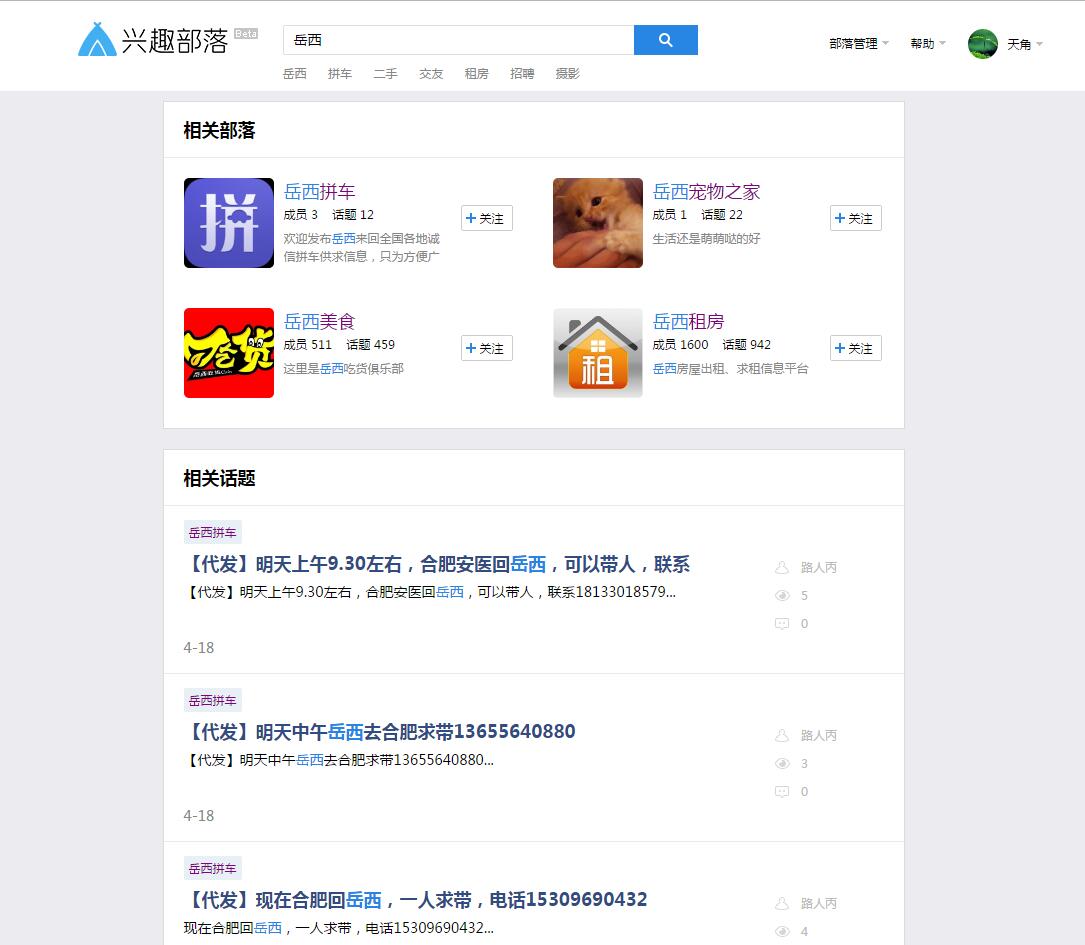The image size is (1085, 945).
Task: Click author icon on 13655640880 post
Action: pyautogui.click(x=782, y=735)
